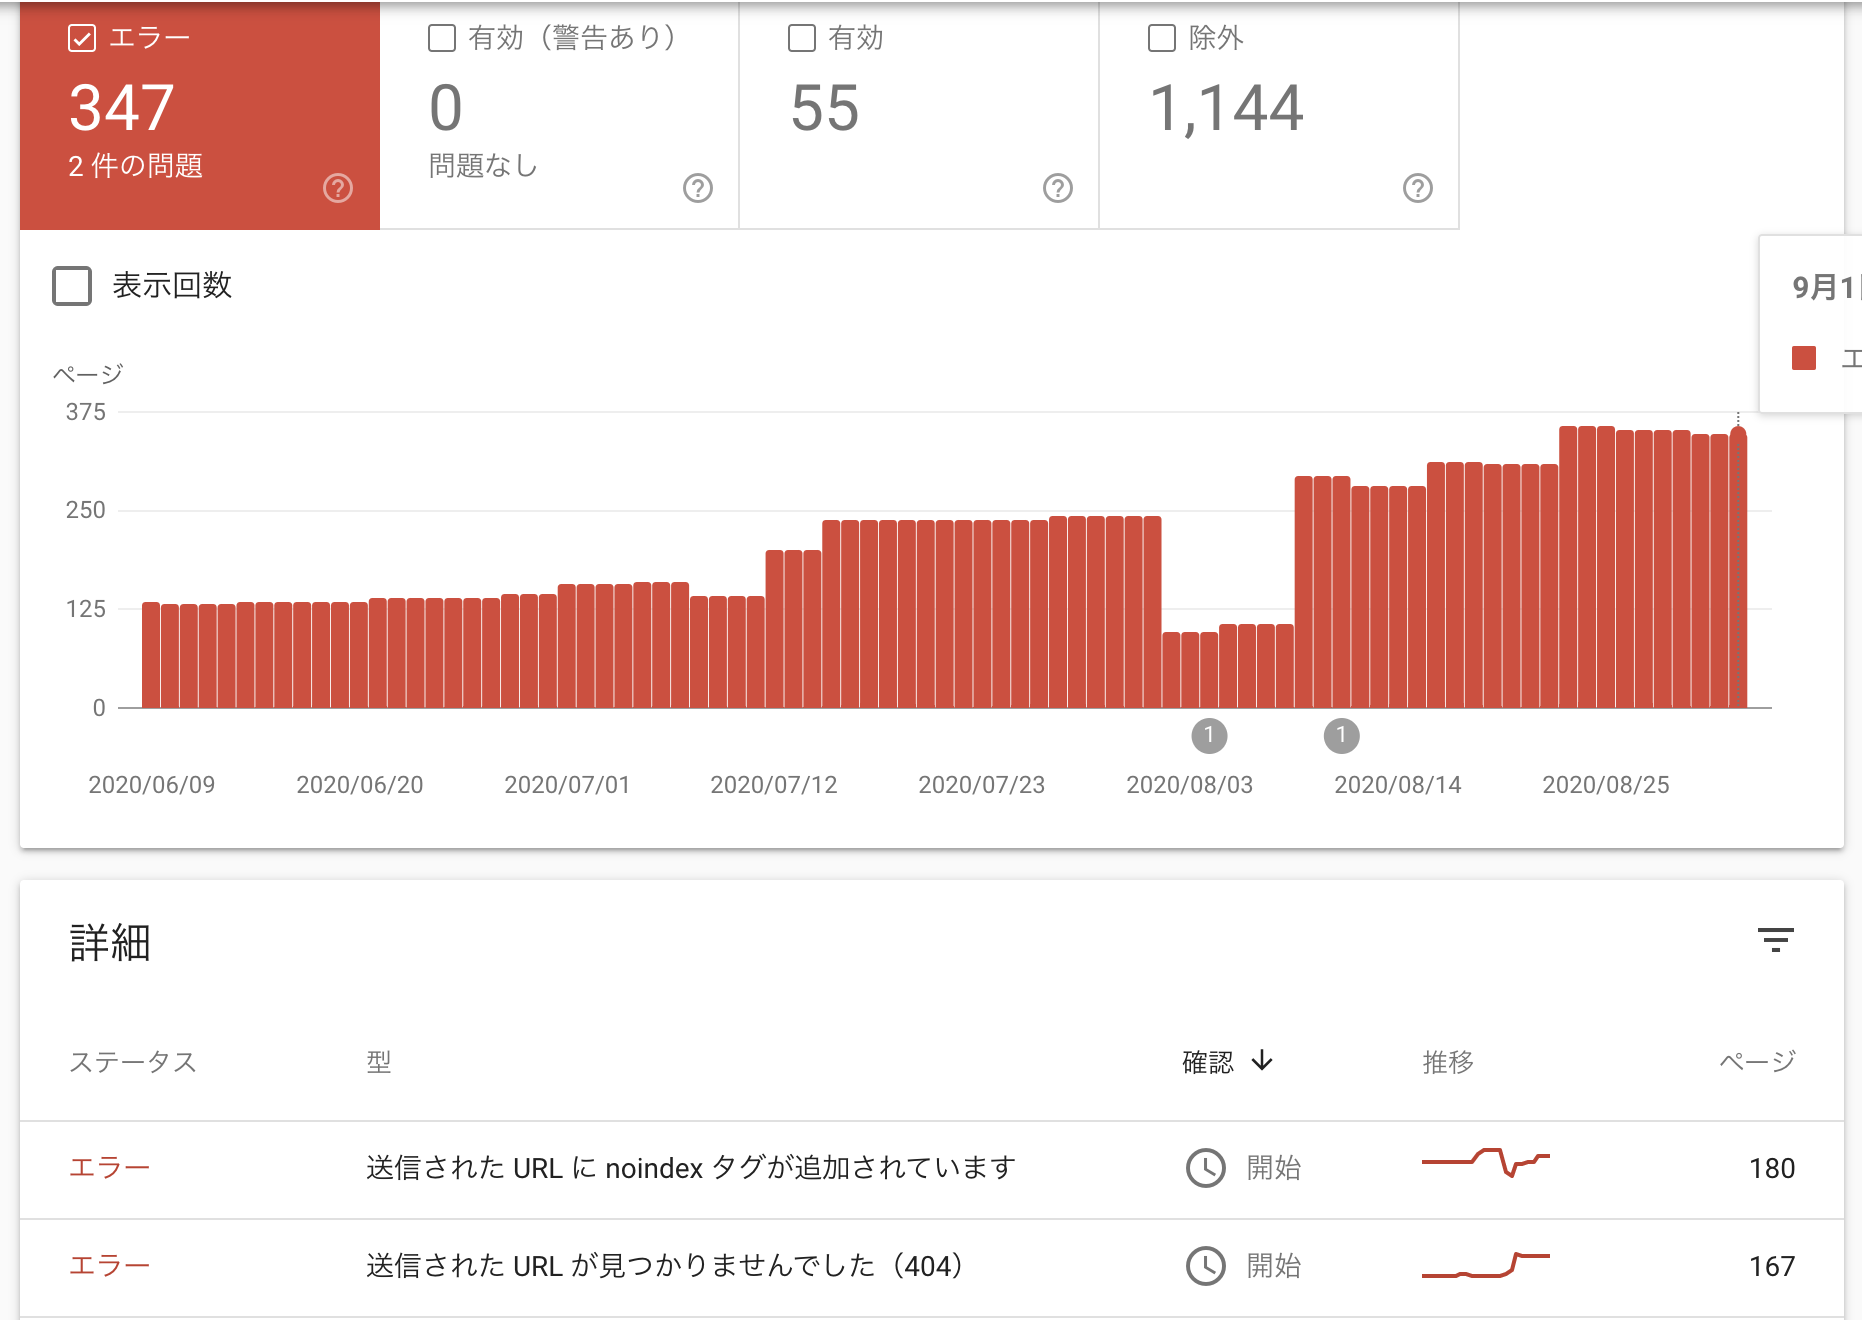Image resolution: width=1862 pixels, height=1320 pixels.
Task: Click clock icon in 404 row
Action: click(x=1206, y=1266)
